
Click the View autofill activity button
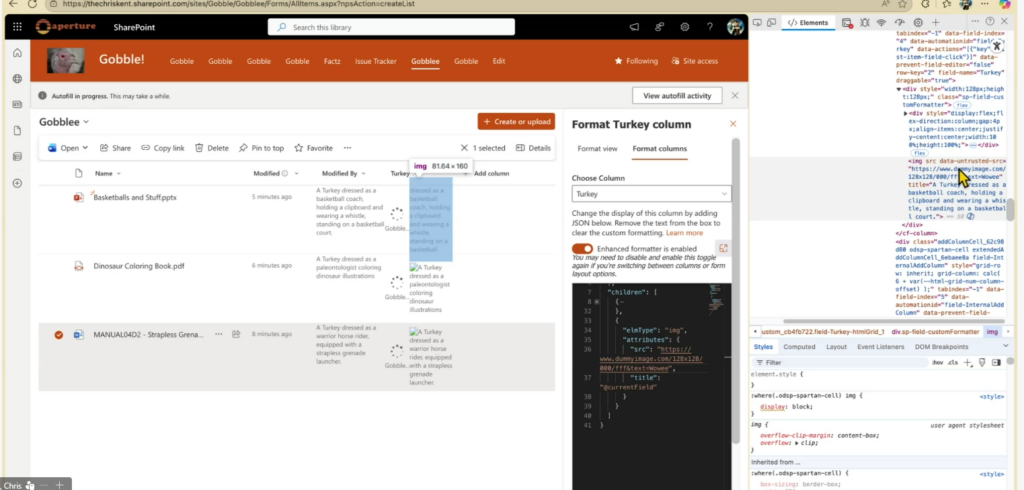pos(677,95)
